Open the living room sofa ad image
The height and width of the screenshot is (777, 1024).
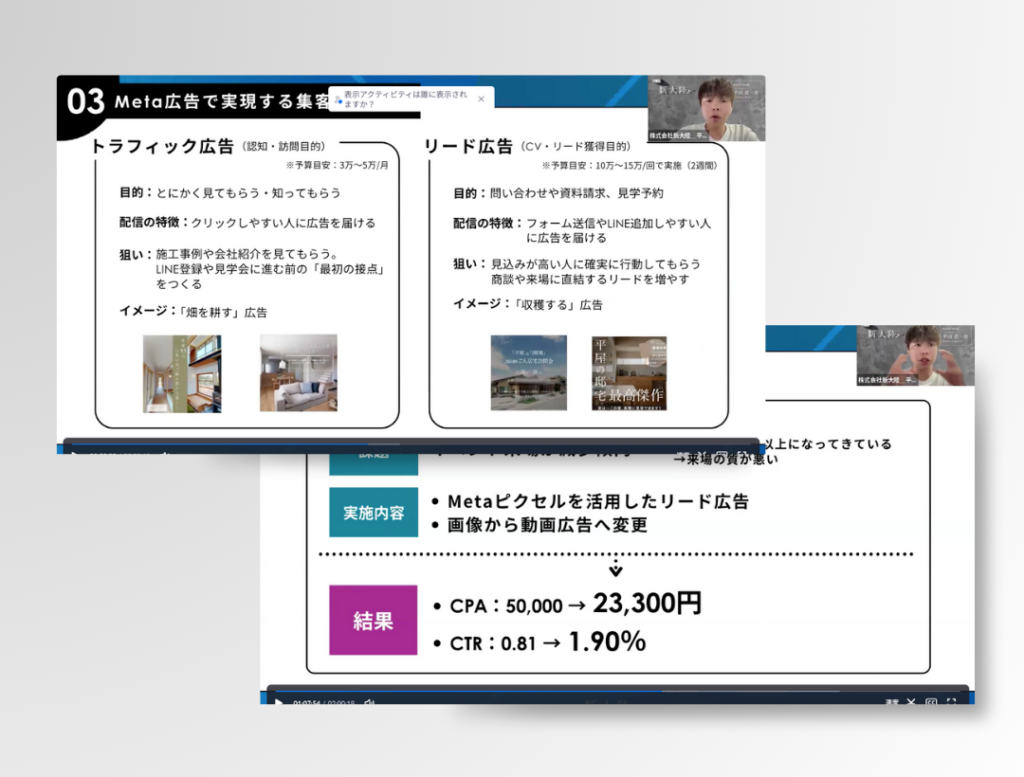pos(298,372)
